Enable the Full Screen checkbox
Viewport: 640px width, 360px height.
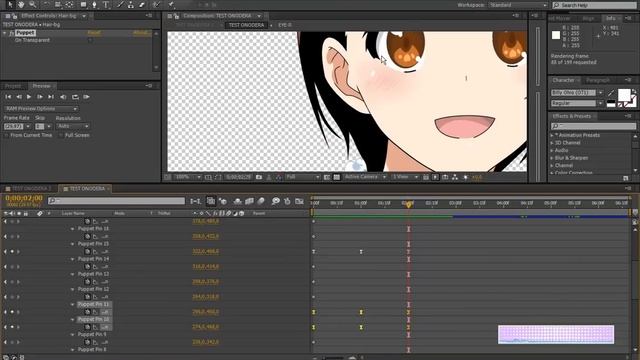point(61,135)
